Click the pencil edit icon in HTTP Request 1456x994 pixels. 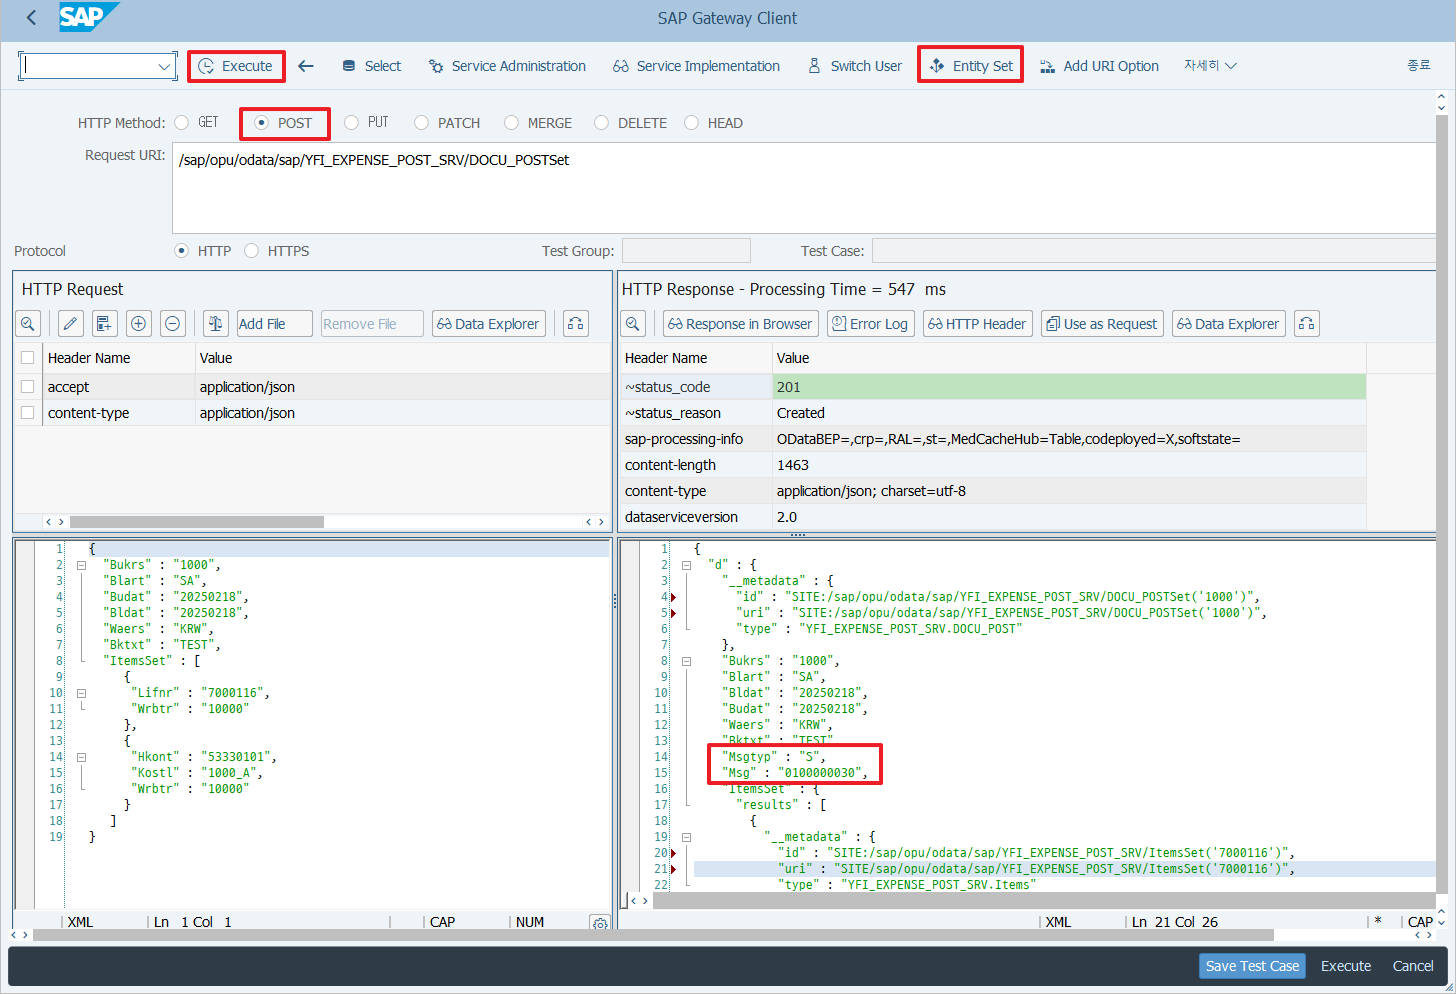click(x=70, y=324)
